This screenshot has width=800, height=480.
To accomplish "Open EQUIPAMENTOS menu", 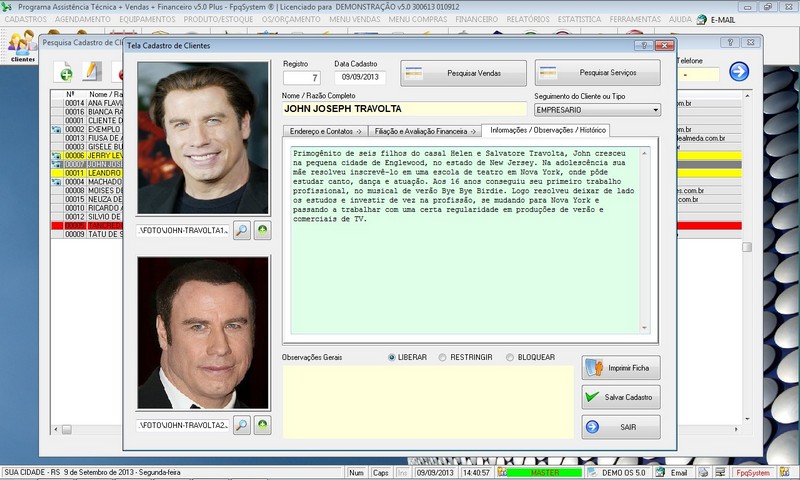I will click(147, 19).
